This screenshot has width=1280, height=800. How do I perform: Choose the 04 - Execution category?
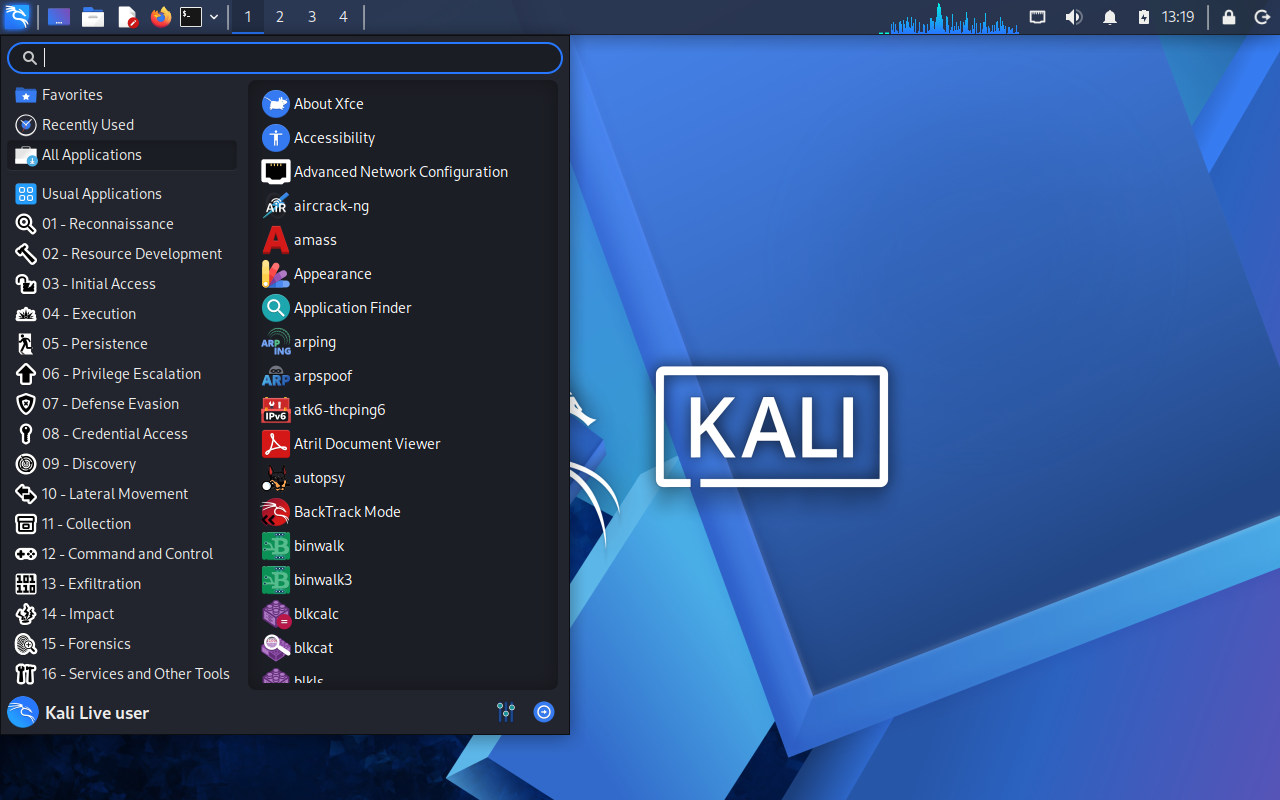[x=122, y=314]
